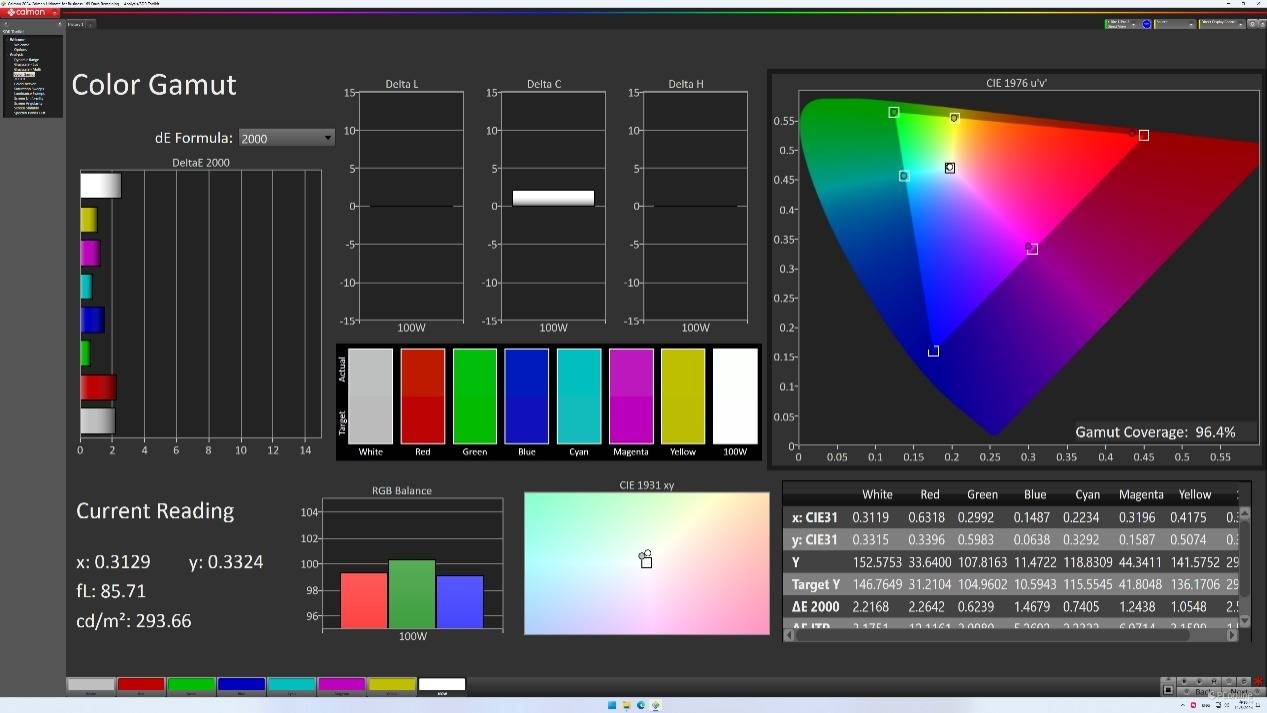This screenshot has width=1267, height=713.
Task: Launch Edge browser from the taskbar
Action: pyautogui.click(x=641, y=705)
